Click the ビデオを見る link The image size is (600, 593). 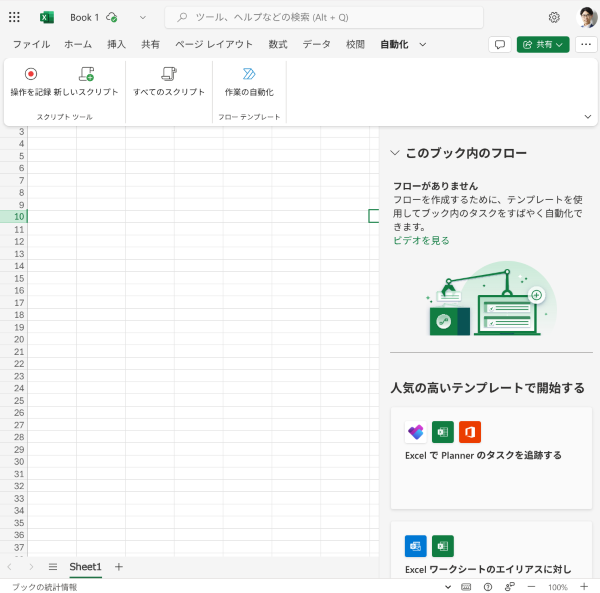tap(421, 240)
